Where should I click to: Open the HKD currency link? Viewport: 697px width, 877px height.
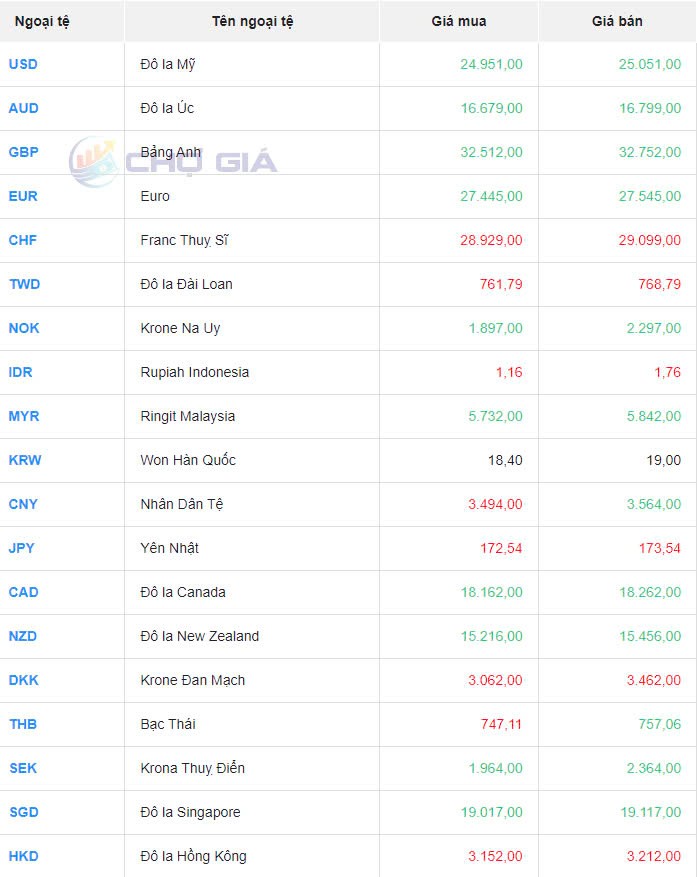(x=24, y=856)
